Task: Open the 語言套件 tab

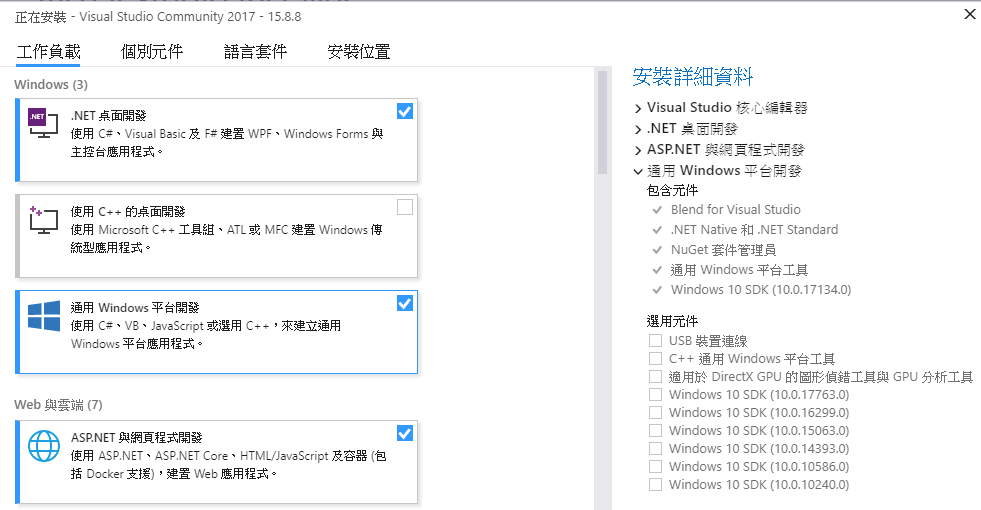Action: click(255, 51)
